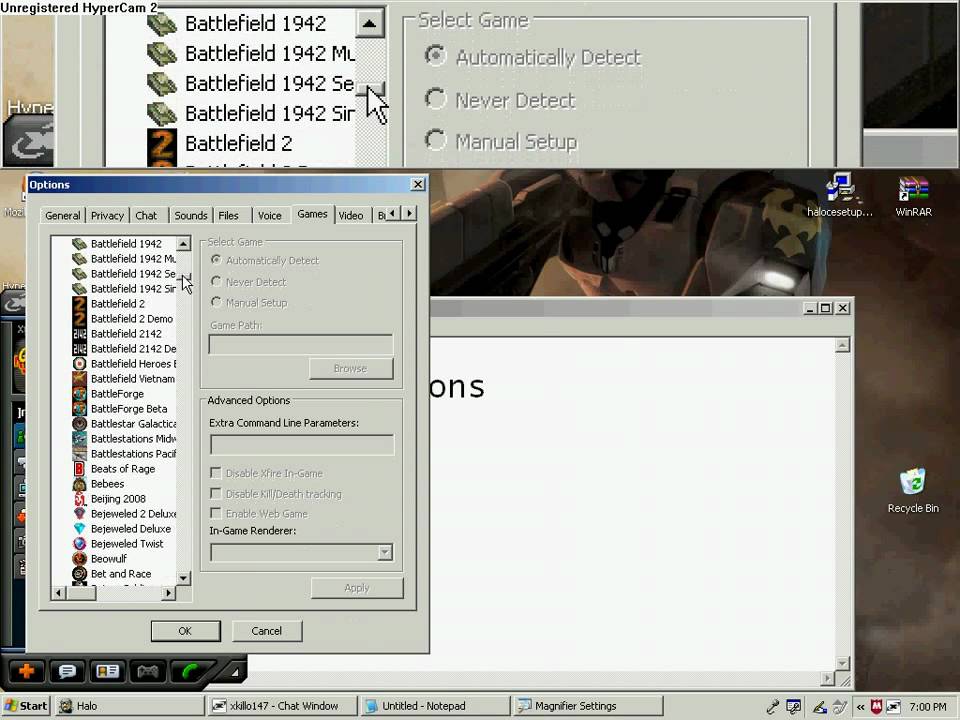Switch to the Sounds tab
Screen dimensions: 960x720
190,216
